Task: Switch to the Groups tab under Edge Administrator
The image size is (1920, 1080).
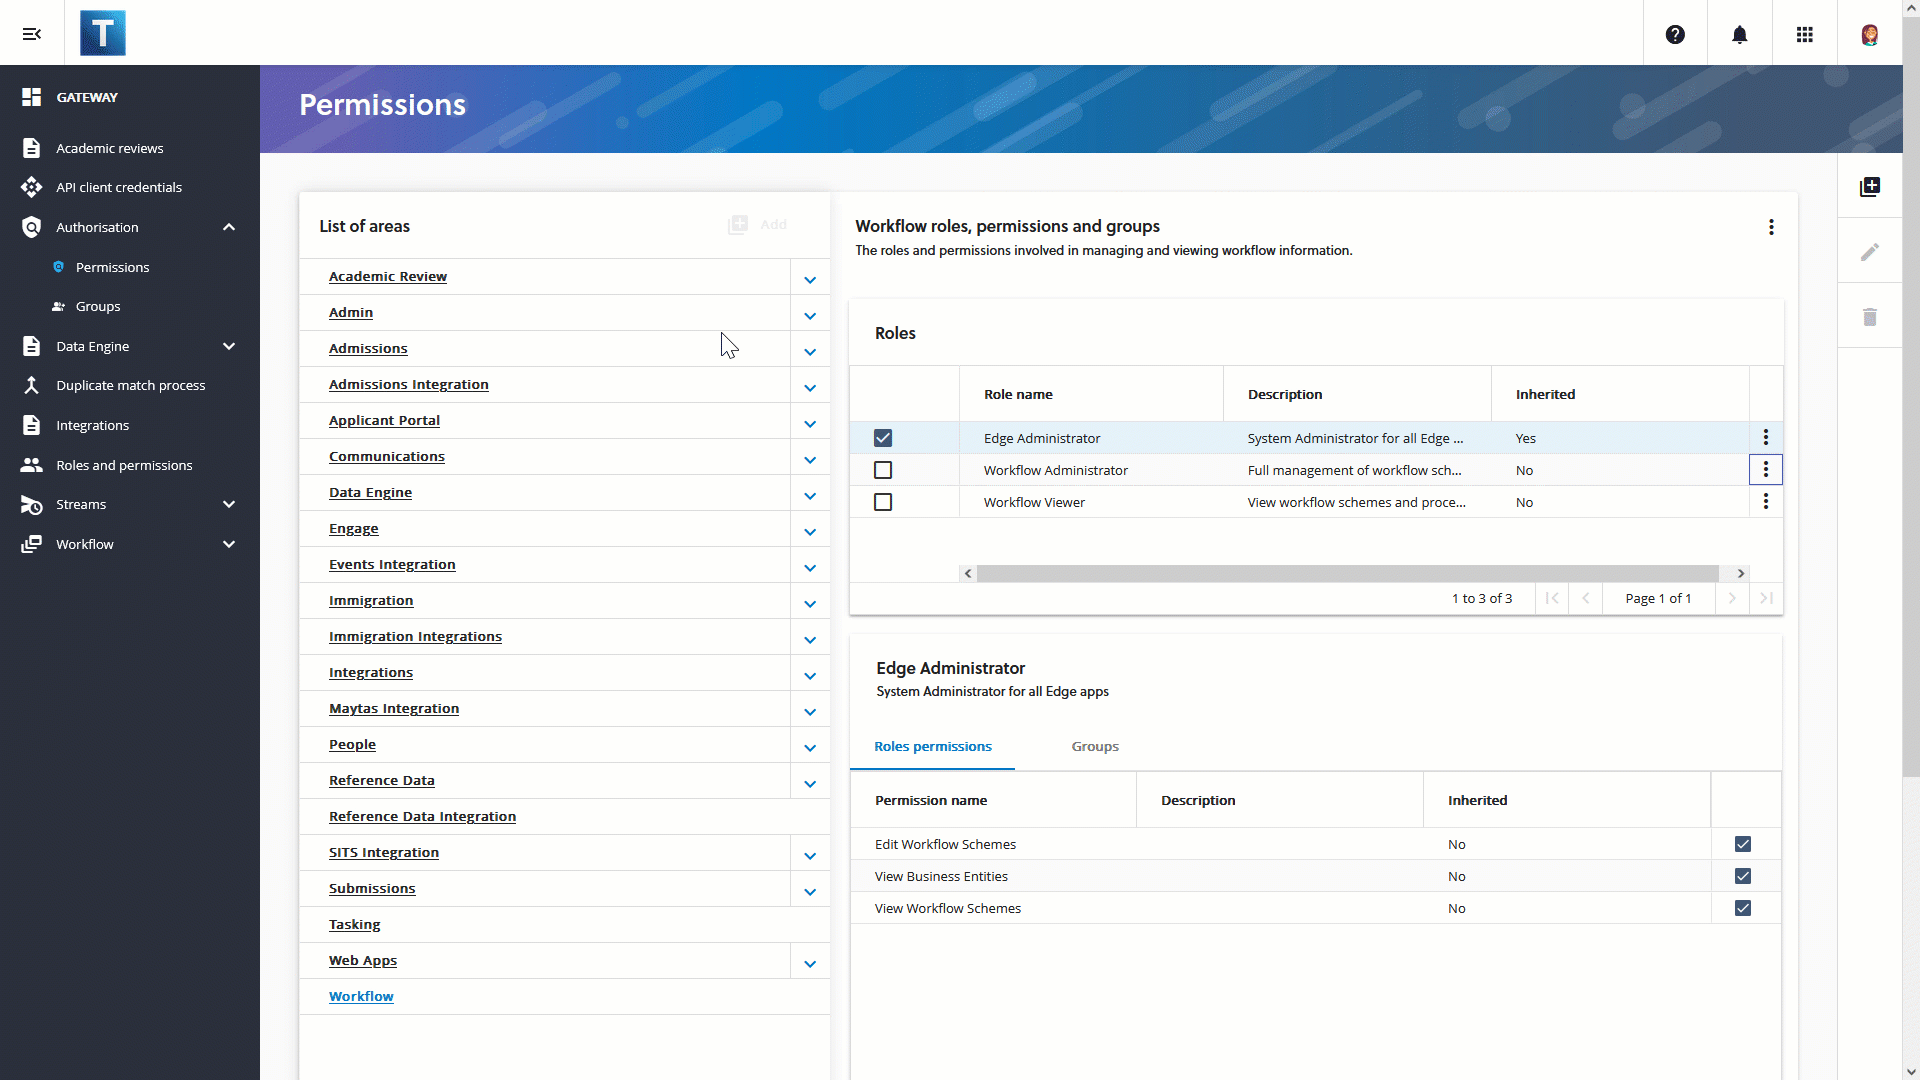Action: tap(1096, 746)
